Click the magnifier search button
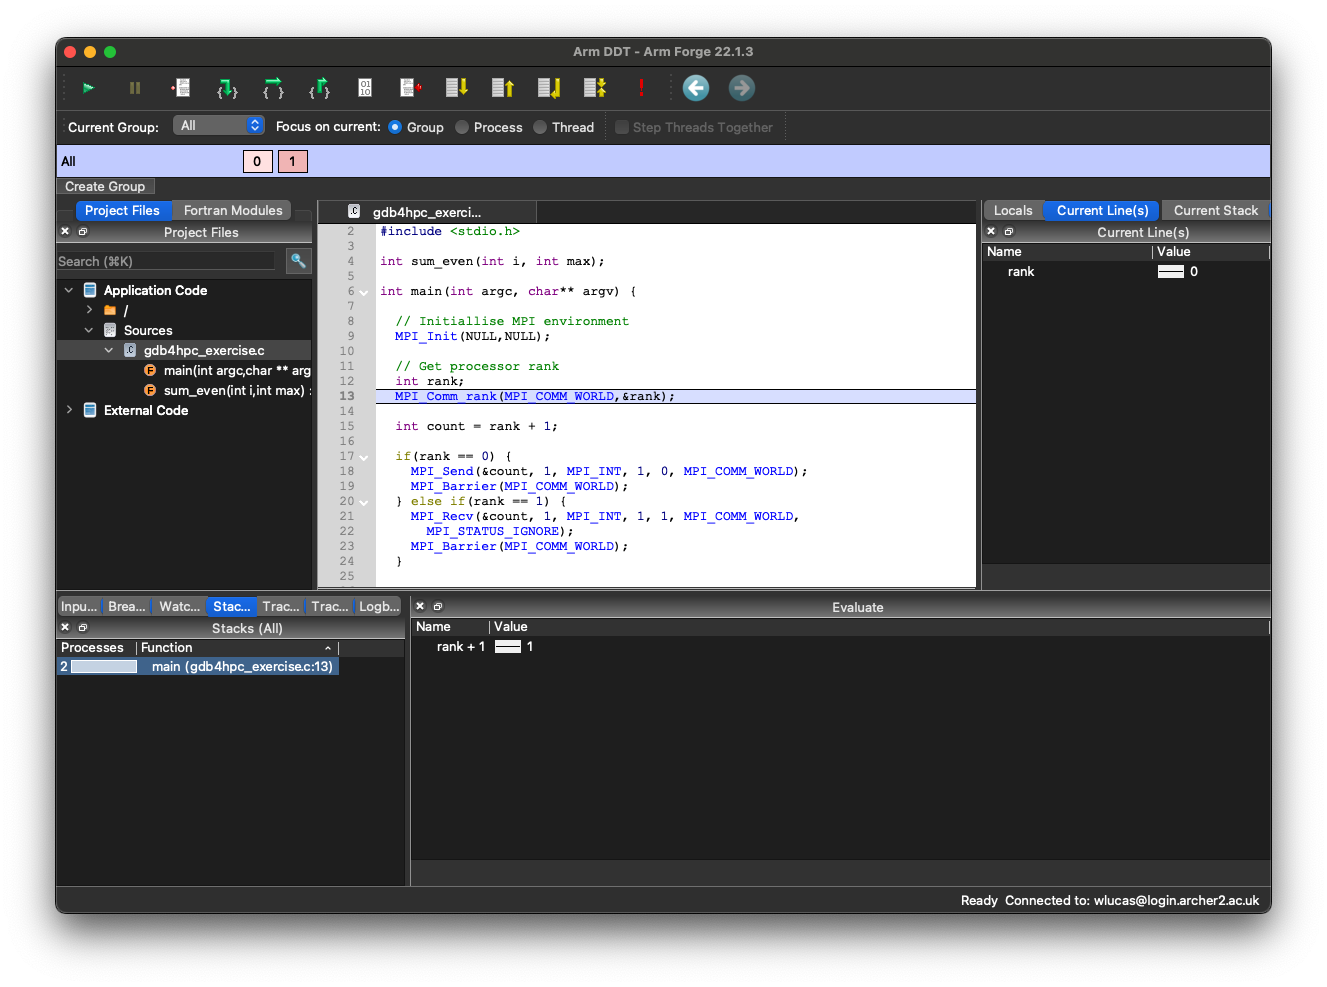 298,261
